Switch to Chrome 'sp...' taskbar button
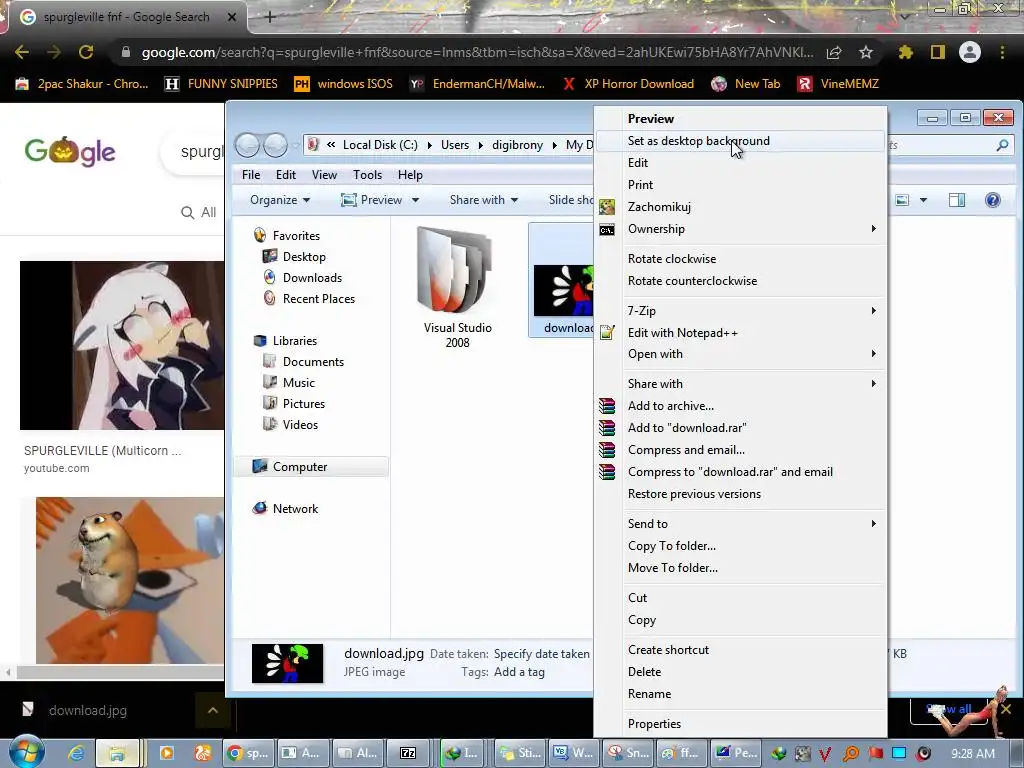The width and height of the screenshot is (1024, 768). pyautogui.click(x=248, y=753)
